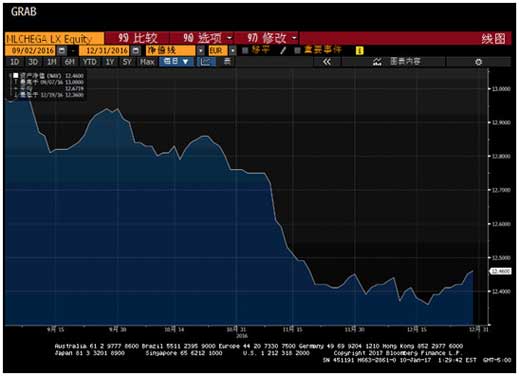Expand the 修改 edit dropdown
This screenshot has height=376, width=520.
(x=294, y=38)
